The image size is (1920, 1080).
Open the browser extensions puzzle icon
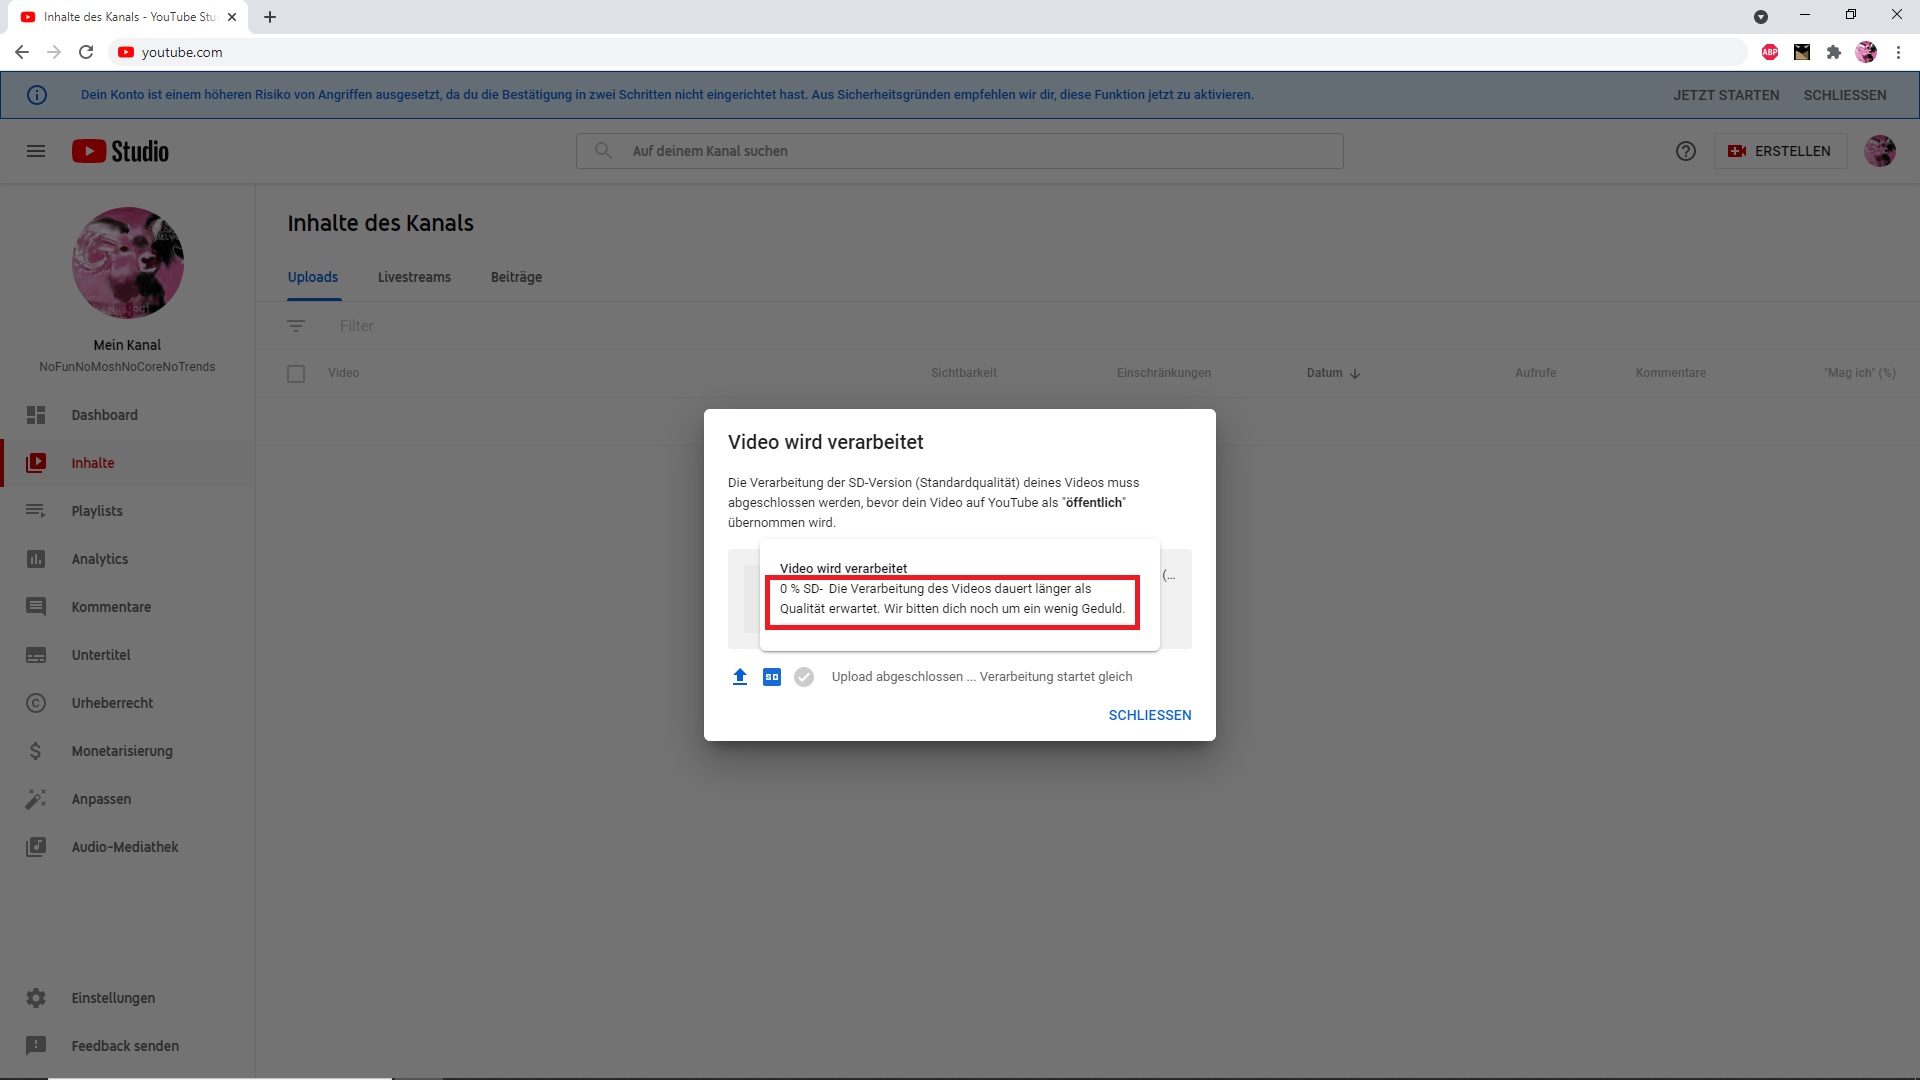1834,52
